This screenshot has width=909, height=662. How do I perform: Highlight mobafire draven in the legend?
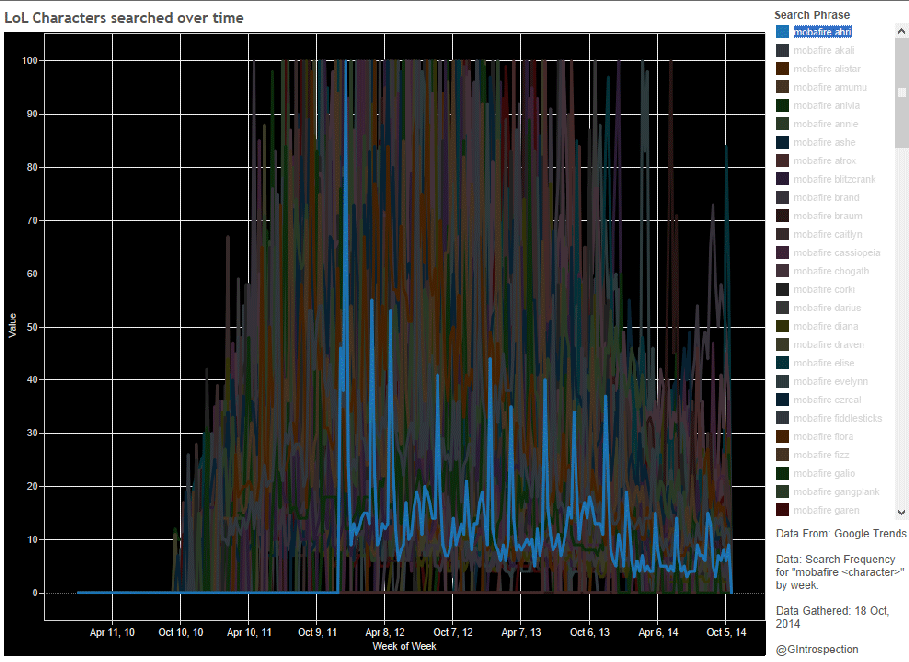click(x=827, y=345)
